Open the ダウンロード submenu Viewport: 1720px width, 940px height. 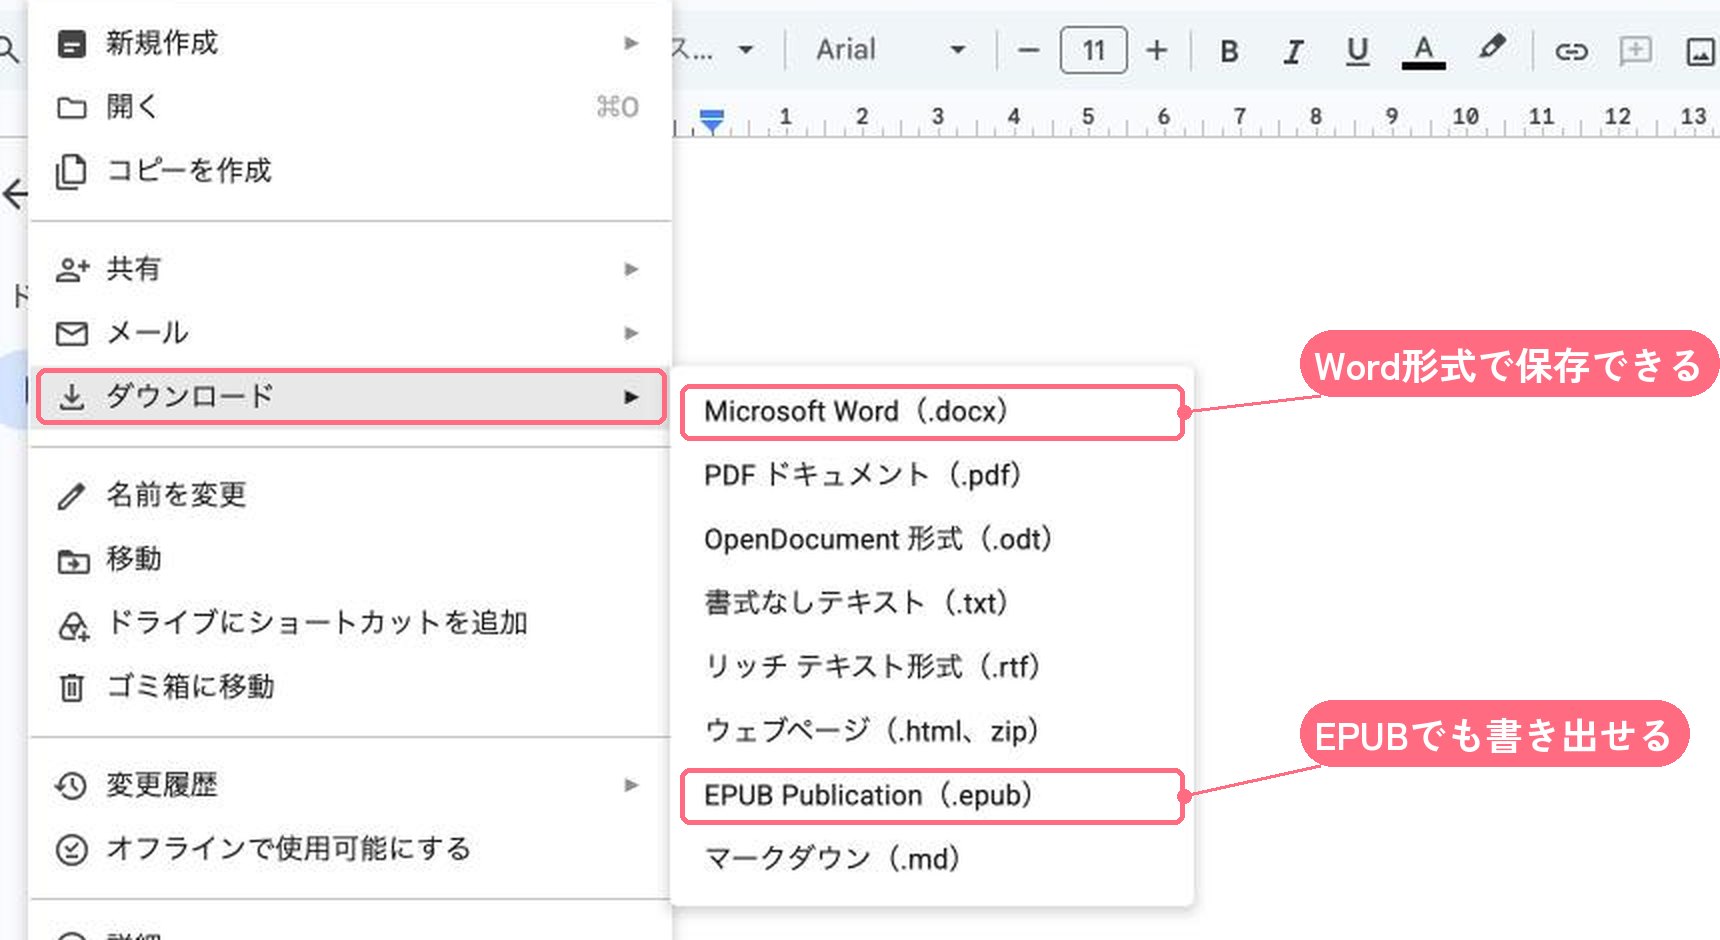(x=351, y=397)
